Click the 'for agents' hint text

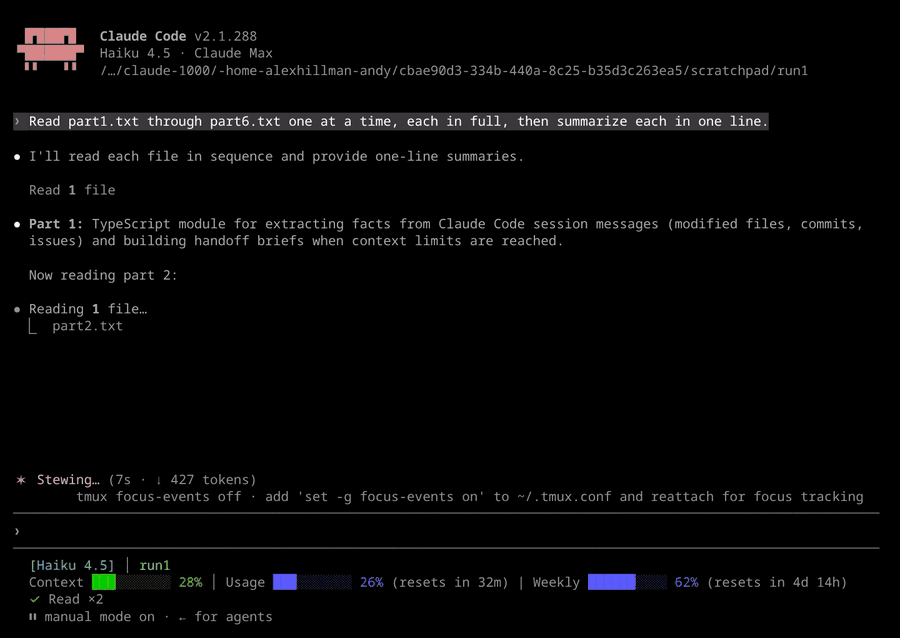click(x=233, y=617)
